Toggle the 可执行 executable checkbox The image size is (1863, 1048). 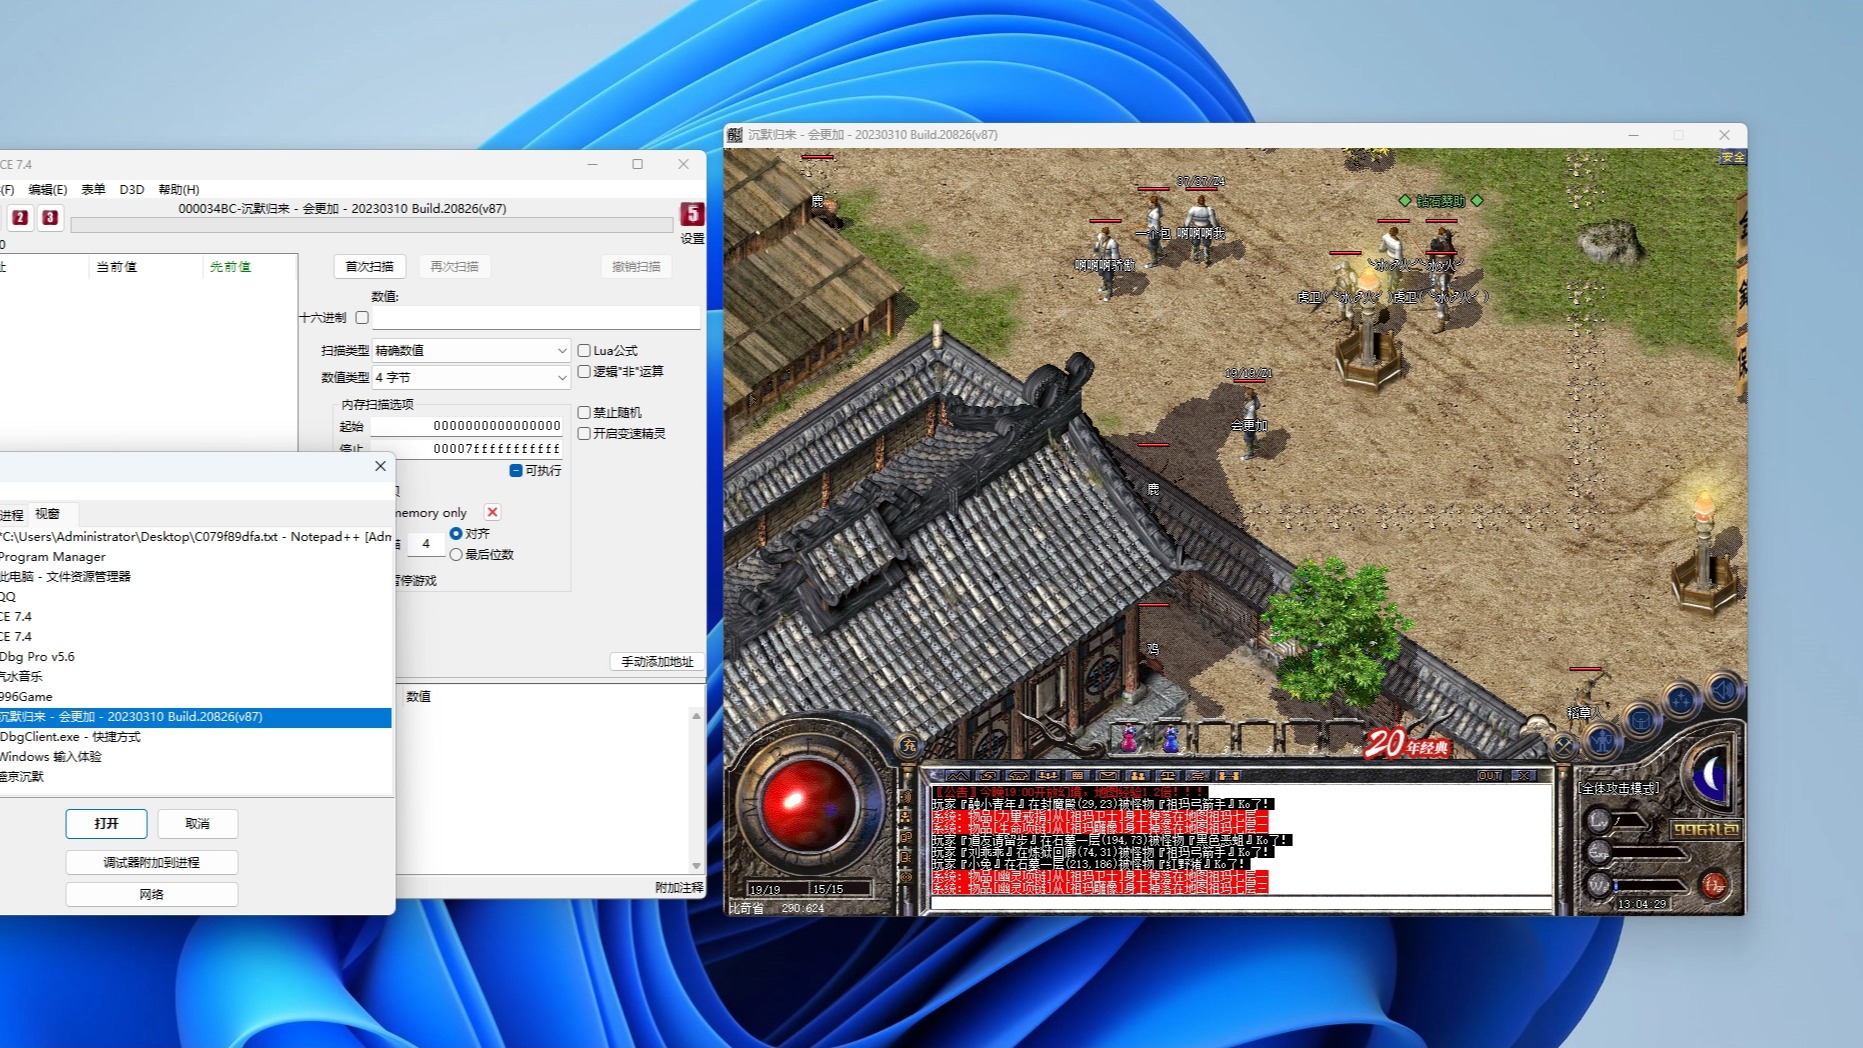516,470
